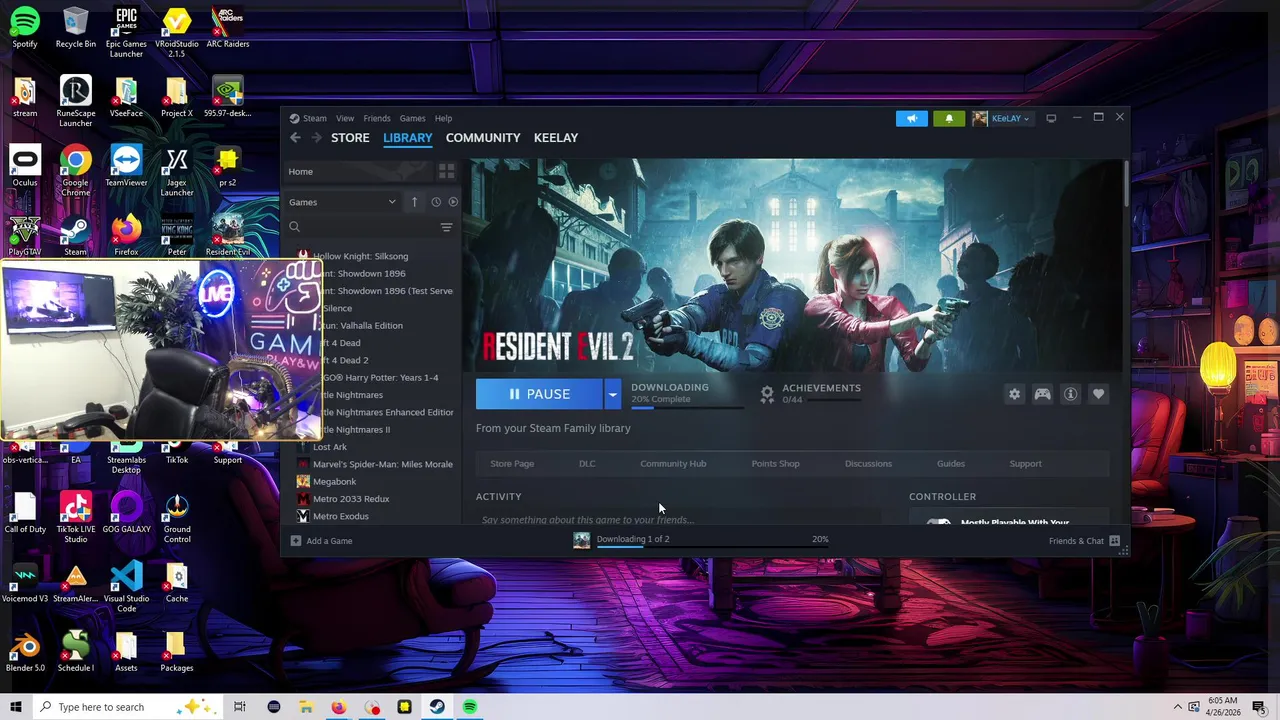Click the library search field

point(362,227)
